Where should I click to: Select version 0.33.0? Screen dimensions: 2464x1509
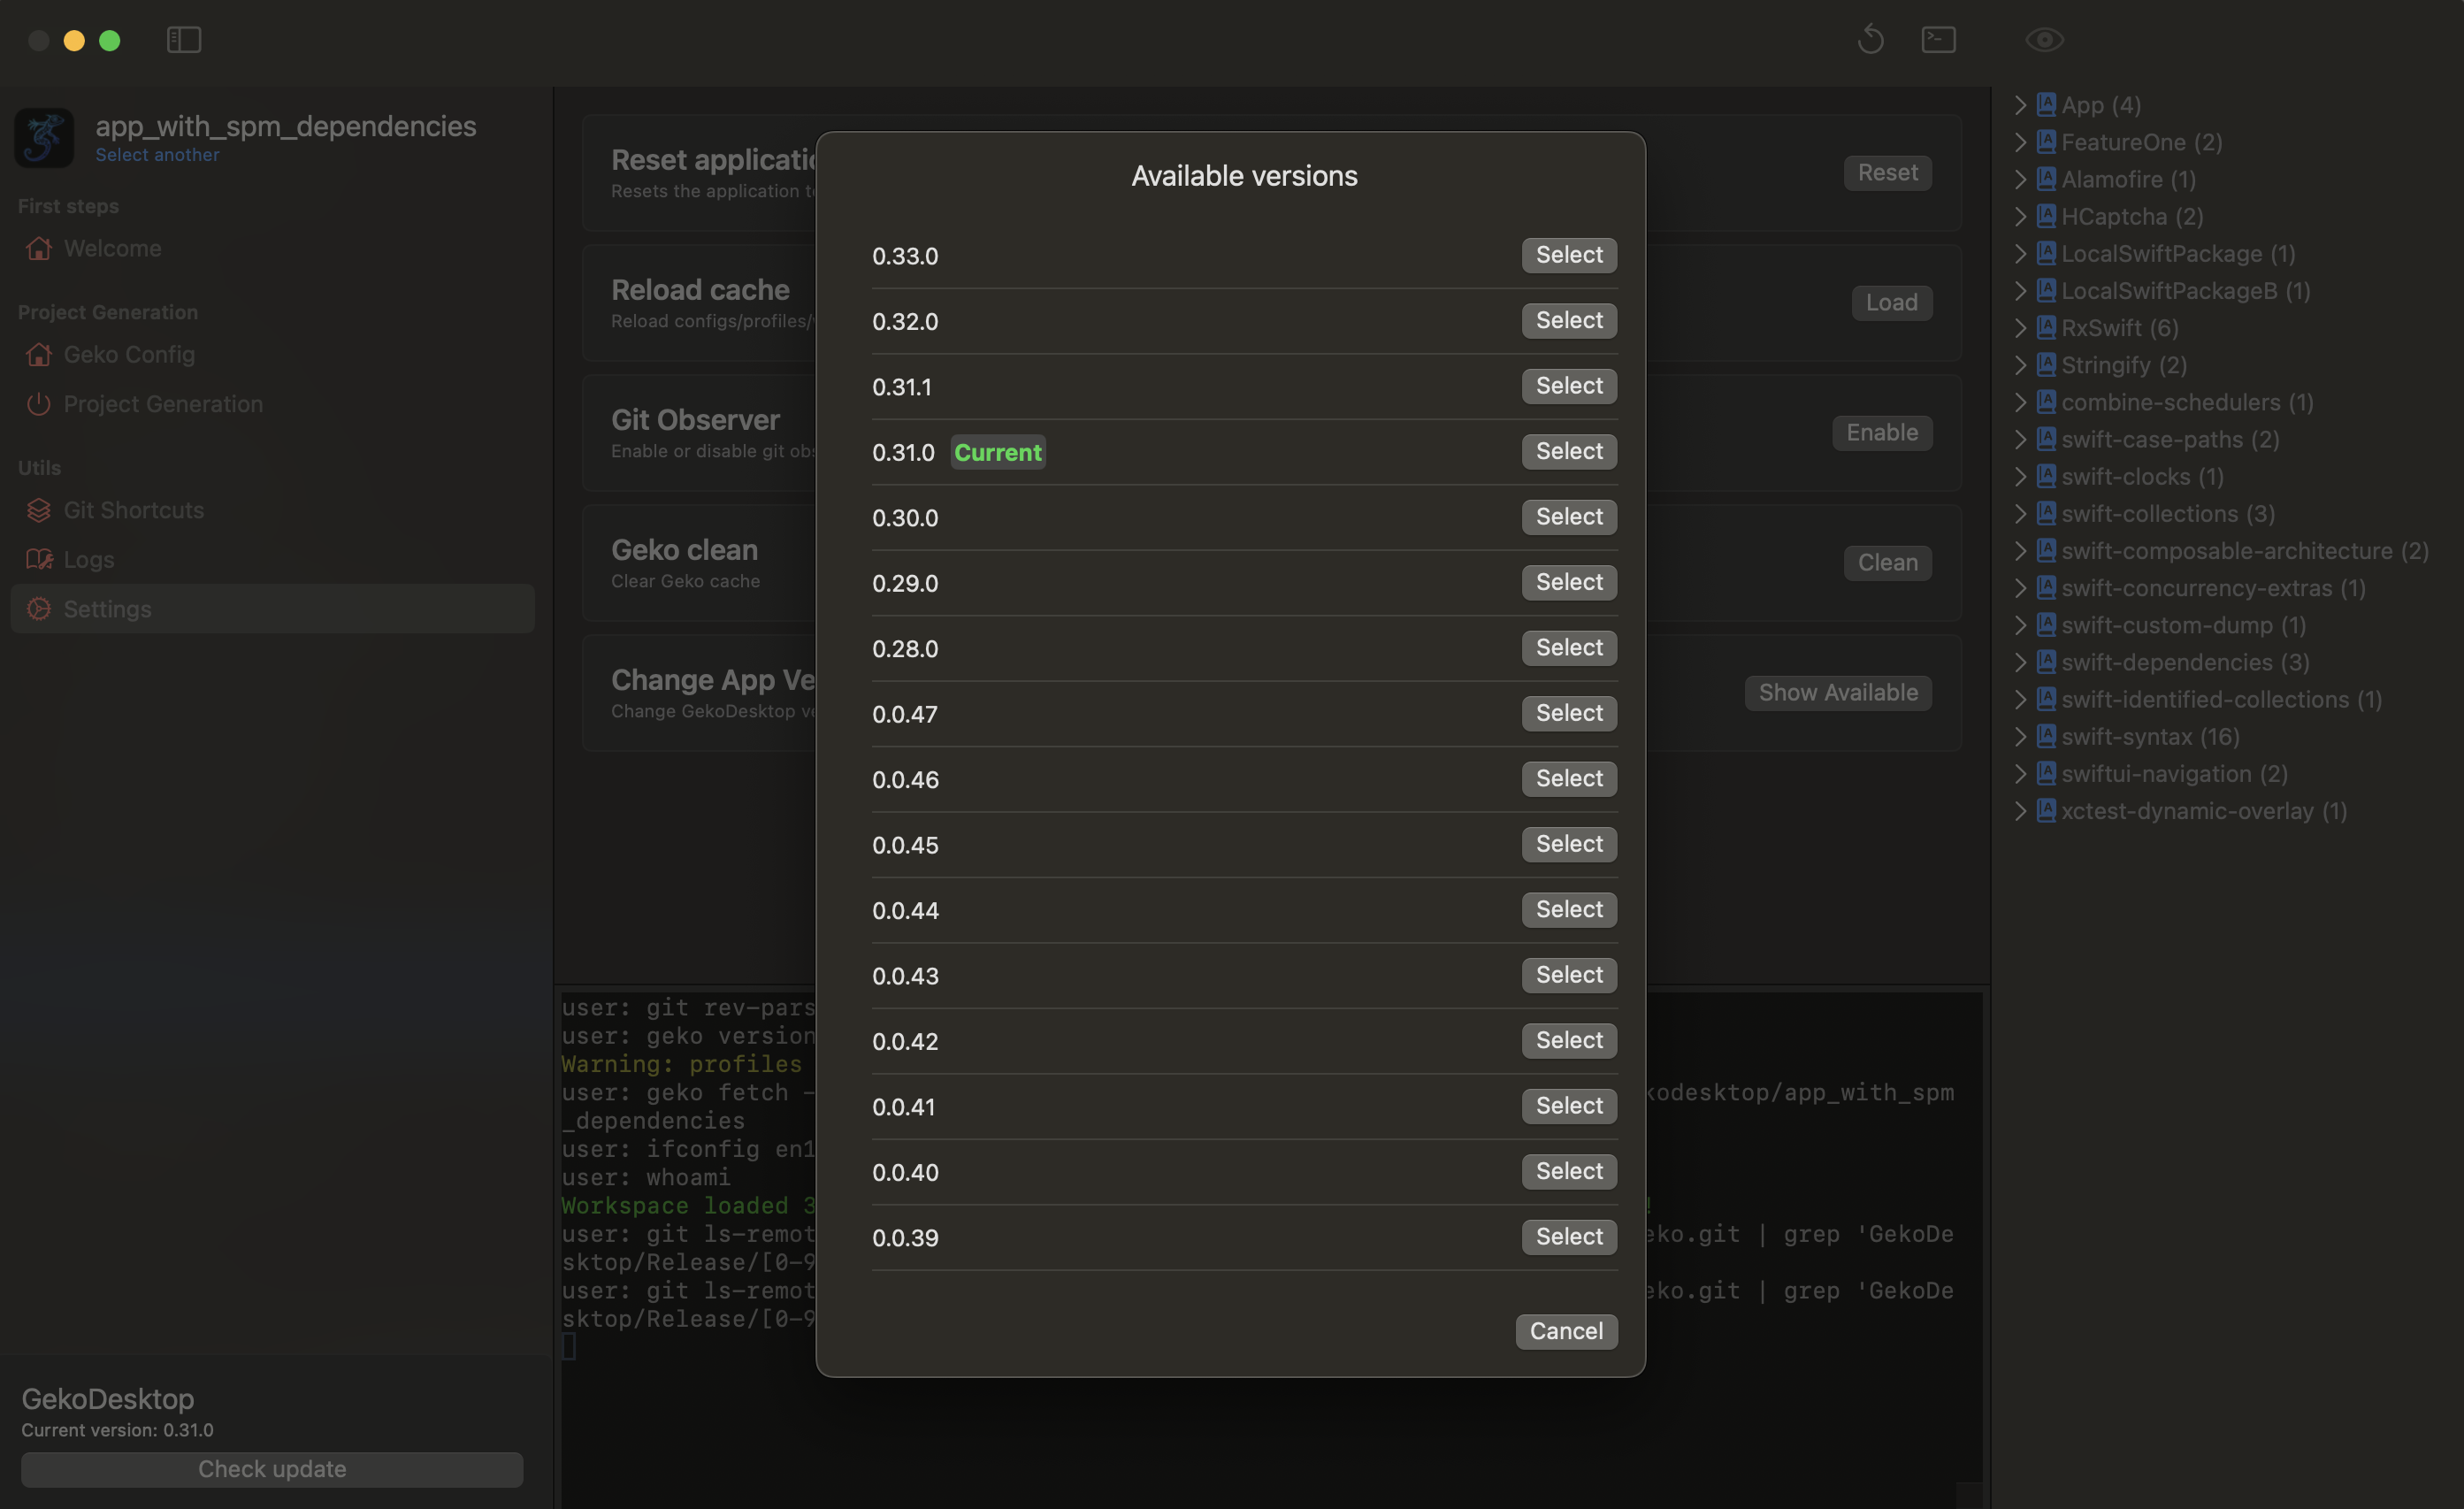pos(1568,255)
